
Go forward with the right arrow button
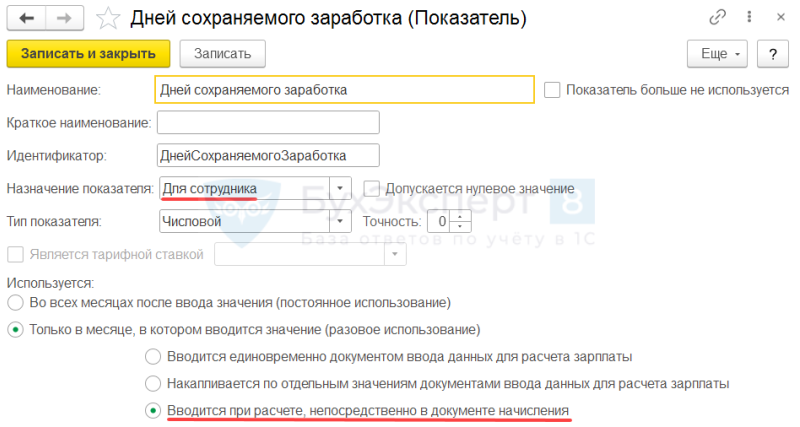pos(64,18)
